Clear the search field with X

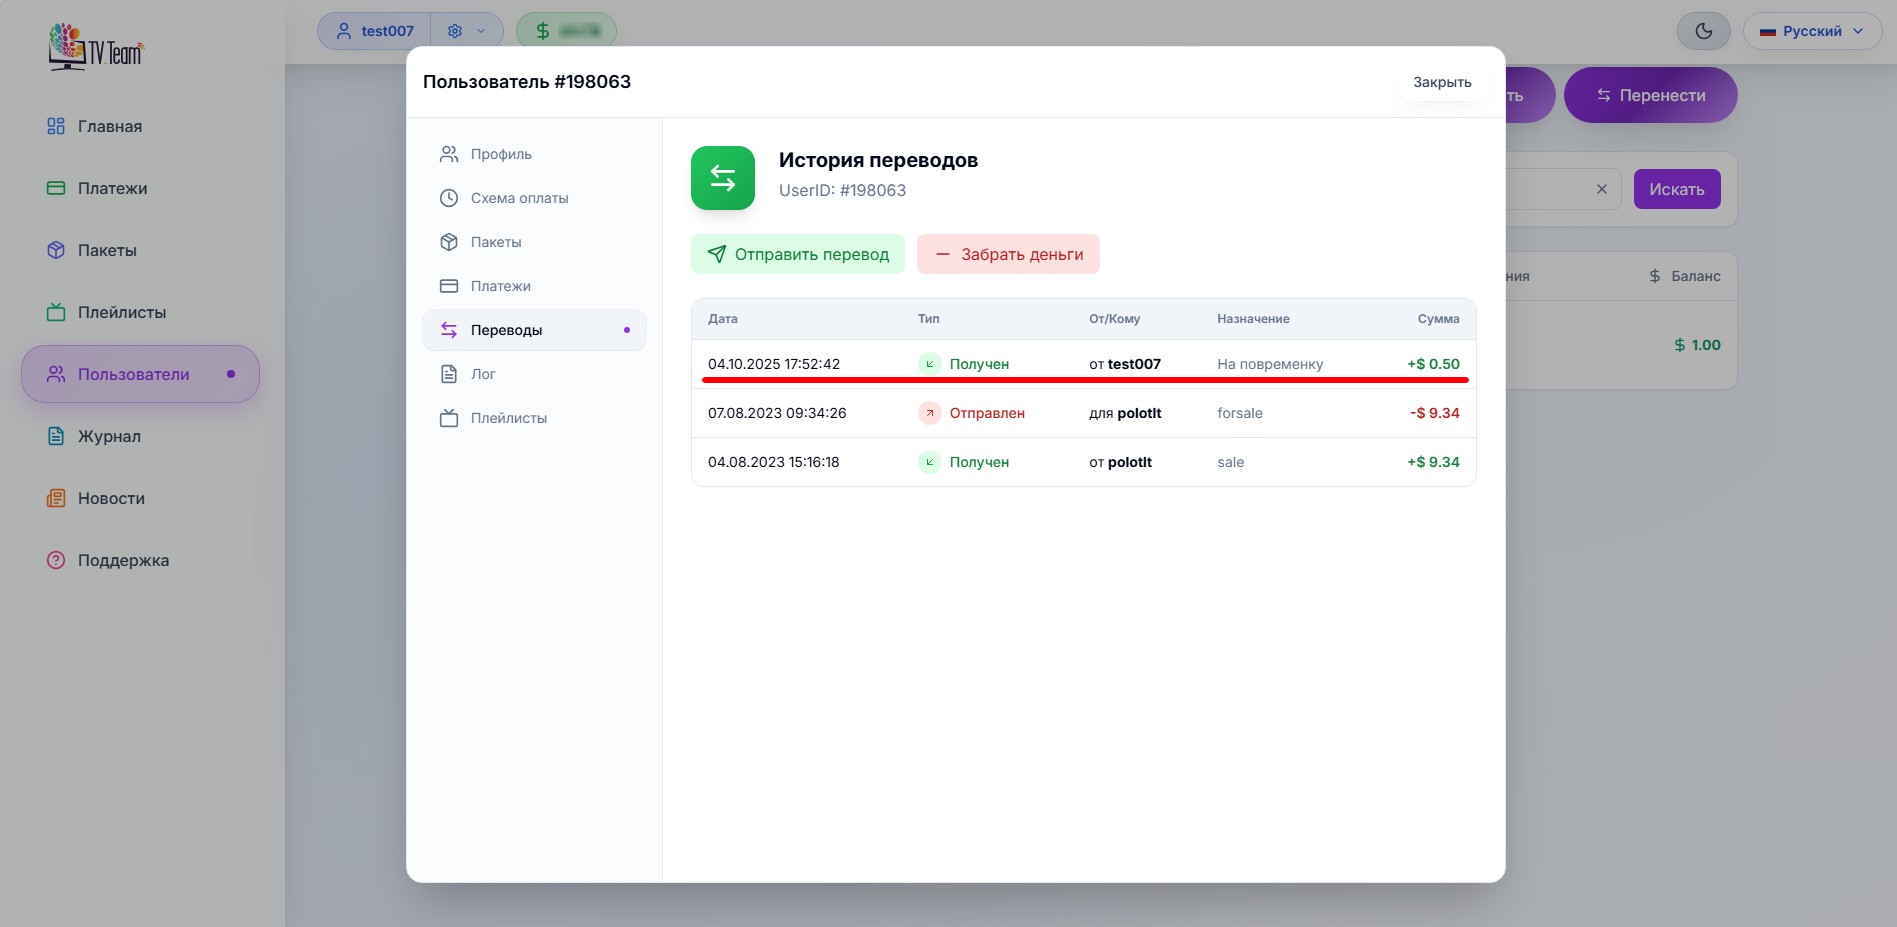1601,189
